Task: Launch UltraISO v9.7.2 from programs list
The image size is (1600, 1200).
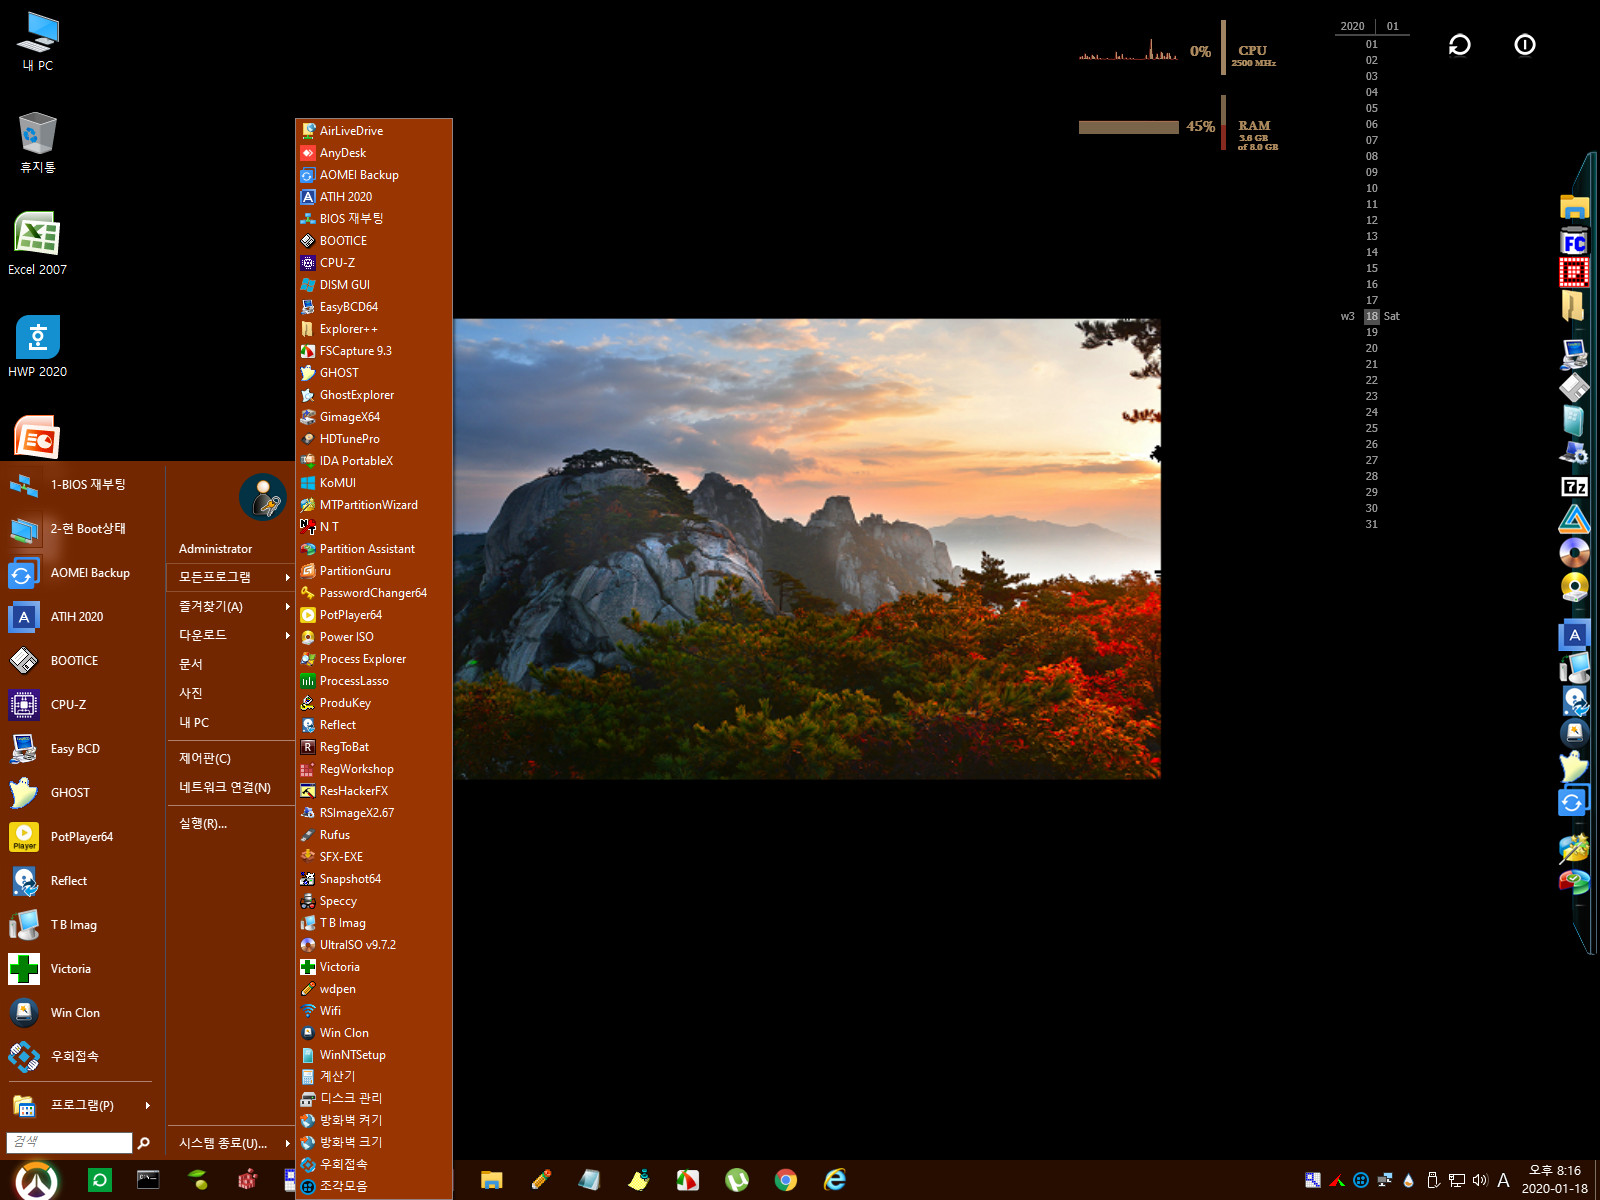Action: [x=374, y=945]
